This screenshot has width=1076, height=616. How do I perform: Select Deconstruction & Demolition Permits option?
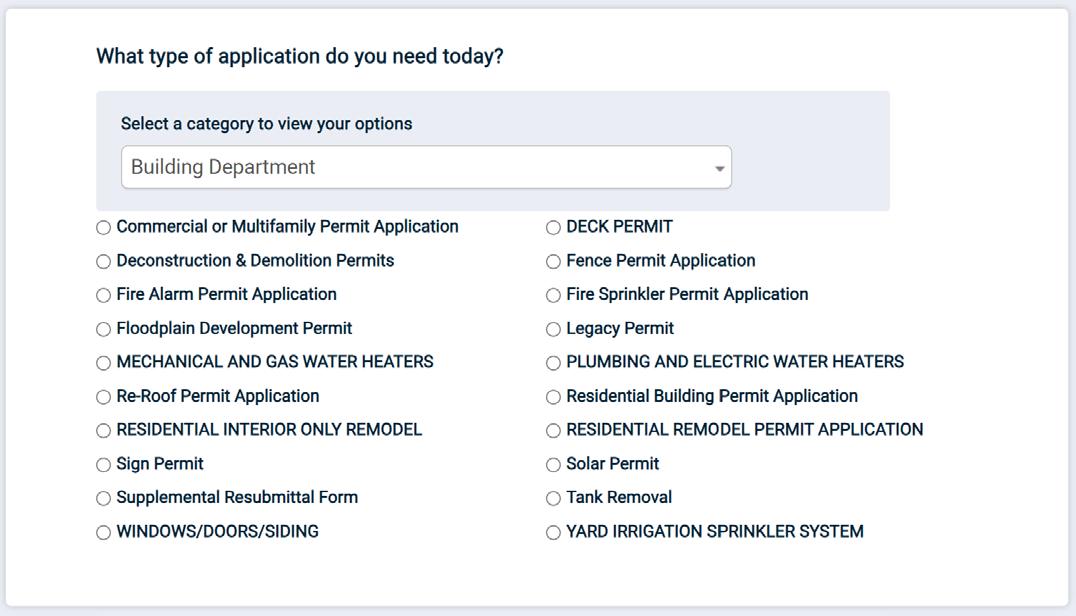point(104,262)
